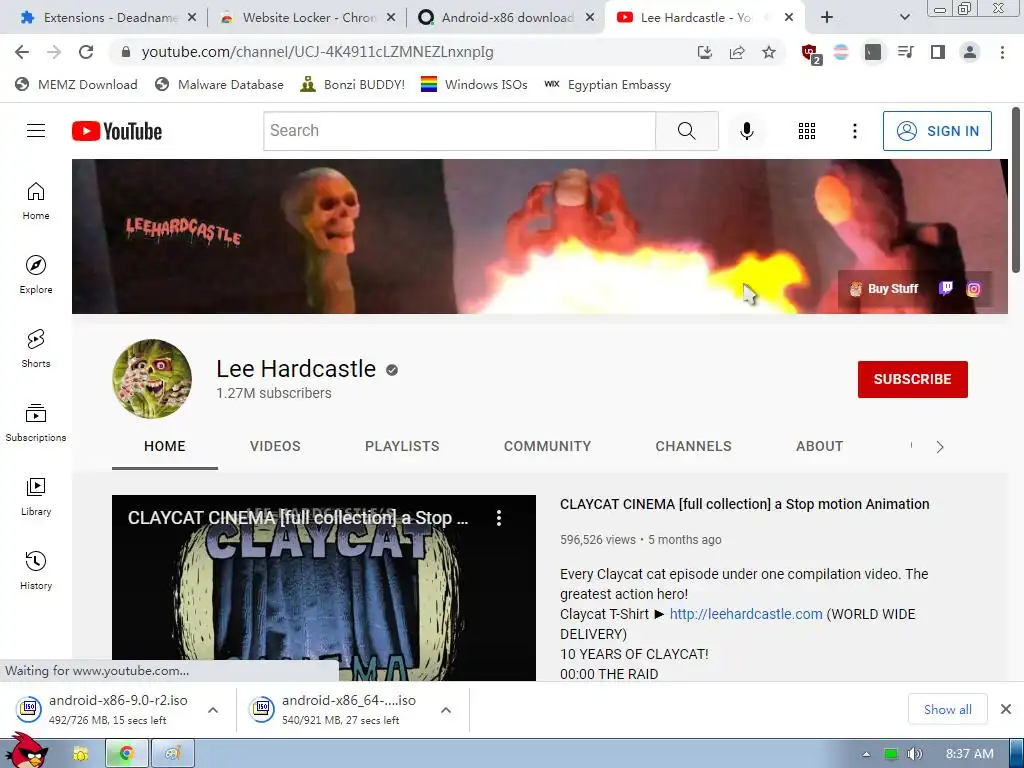This screenshot has height=768, width=1024.
Task: Open options for android-x86_64 iso download
Action: tap(446, 710)
